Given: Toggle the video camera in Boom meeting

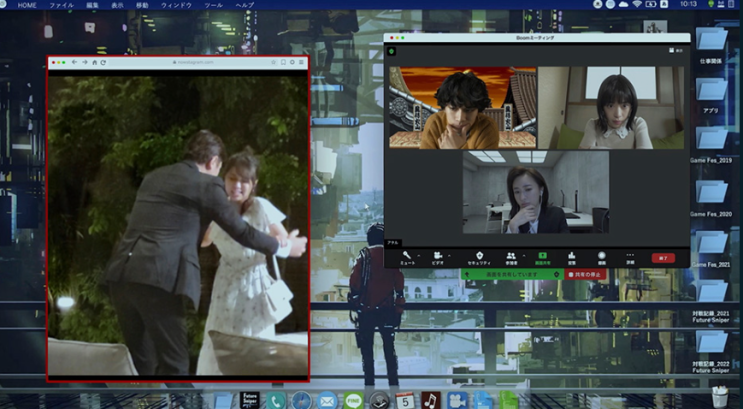Looking at the screenshot, I should tap(438, 258).
